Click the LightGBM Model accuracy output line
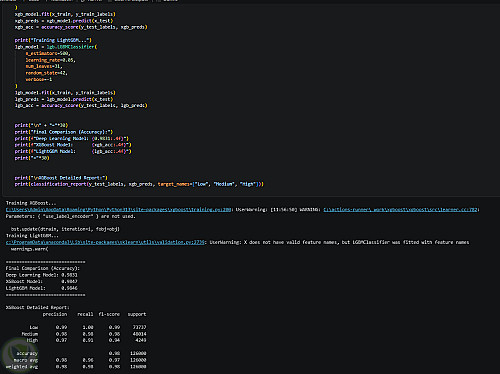Viewport: 500px width, 374px height. coord(42,288)
